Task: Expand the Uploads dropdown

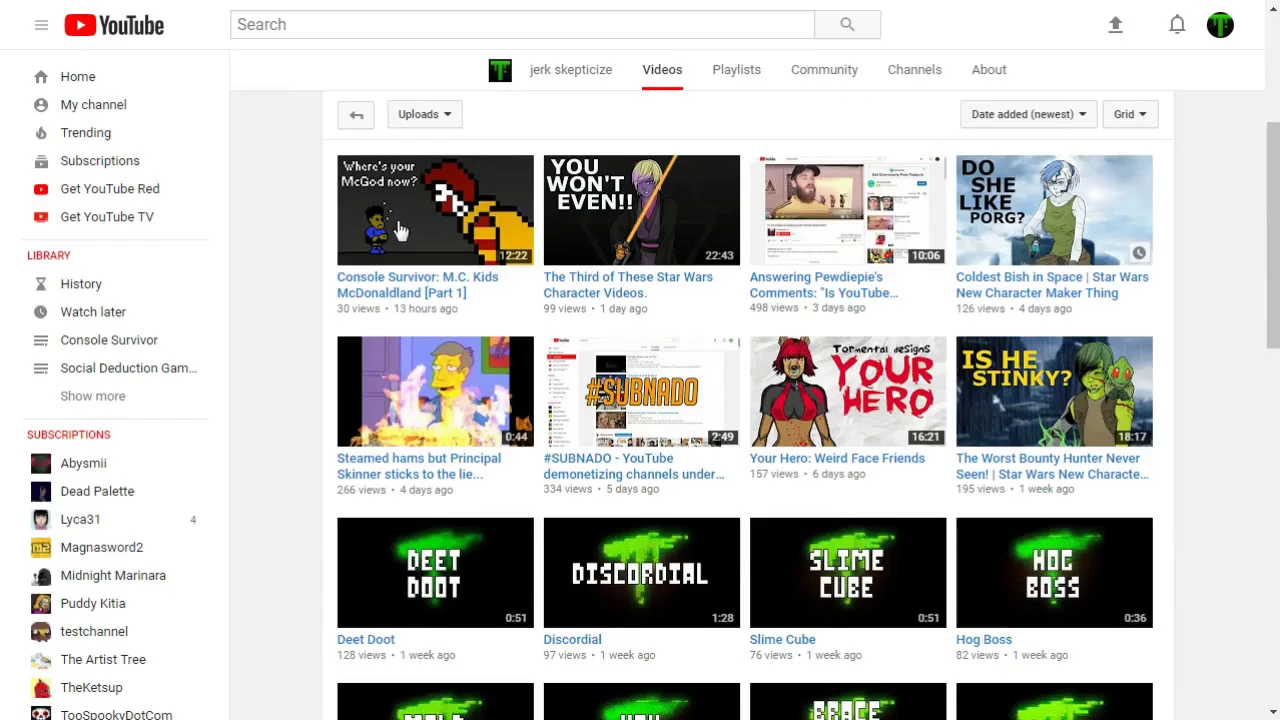Action: tap(424, 115)
